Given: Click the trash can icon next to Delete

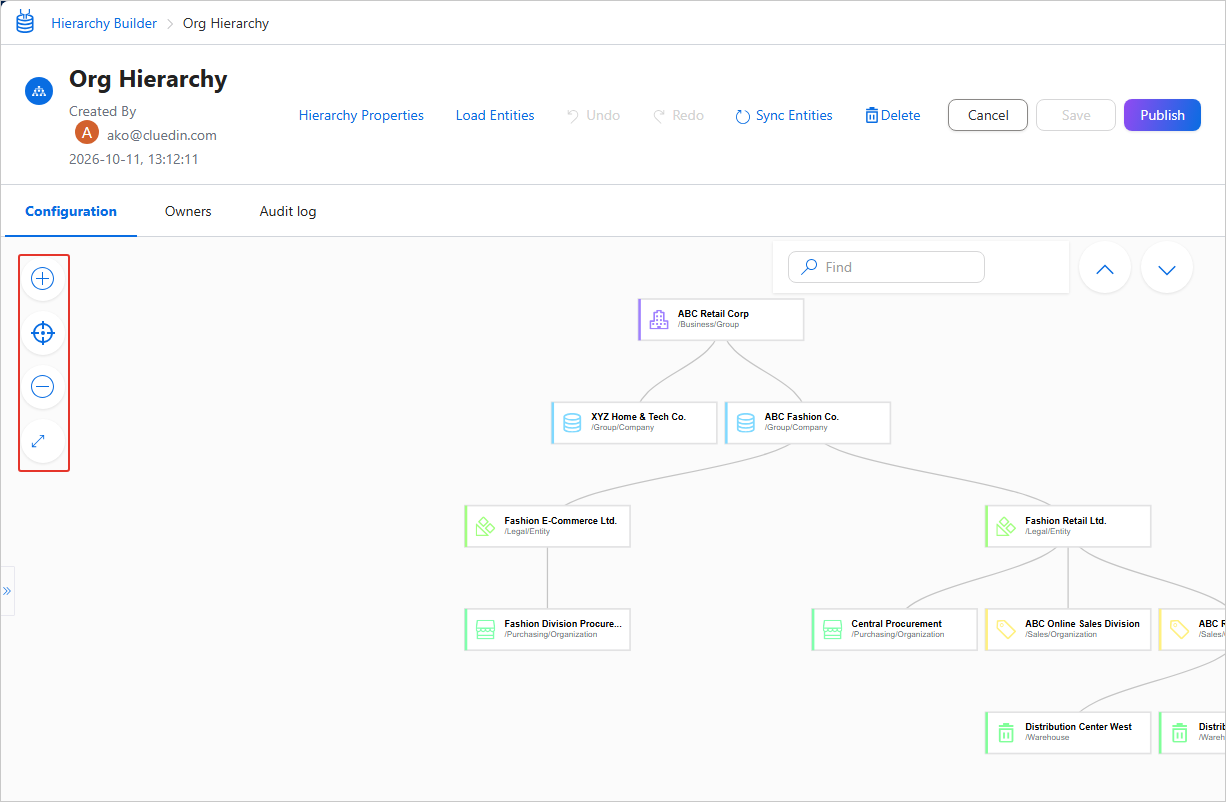Looking at the screenshot, I should 872,115.
